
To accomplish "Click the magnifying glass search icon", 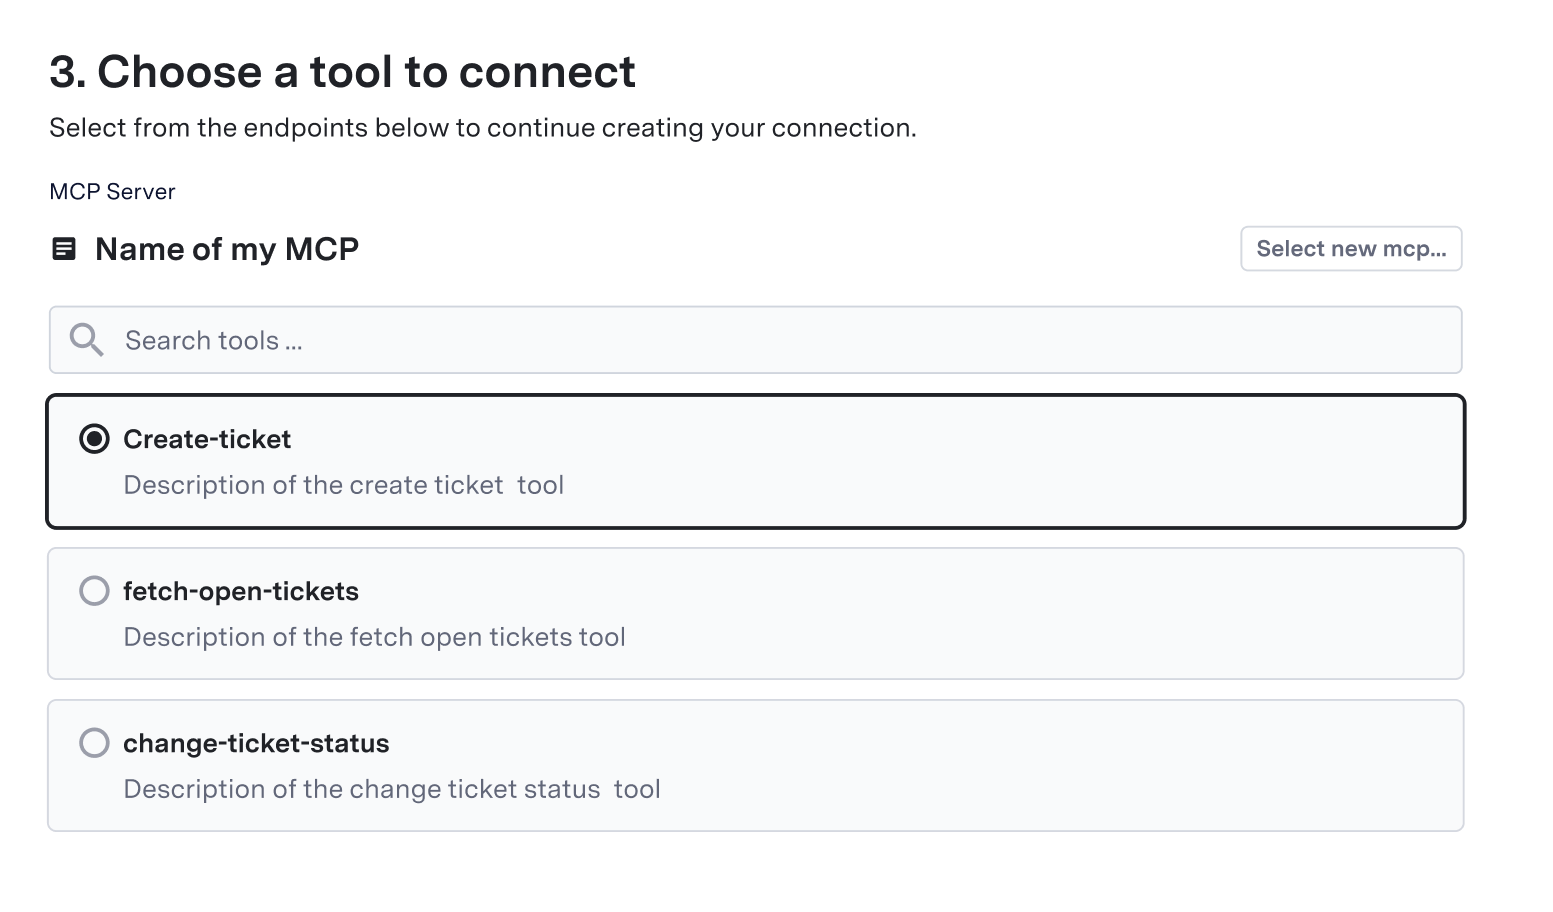I will point(86,340).
